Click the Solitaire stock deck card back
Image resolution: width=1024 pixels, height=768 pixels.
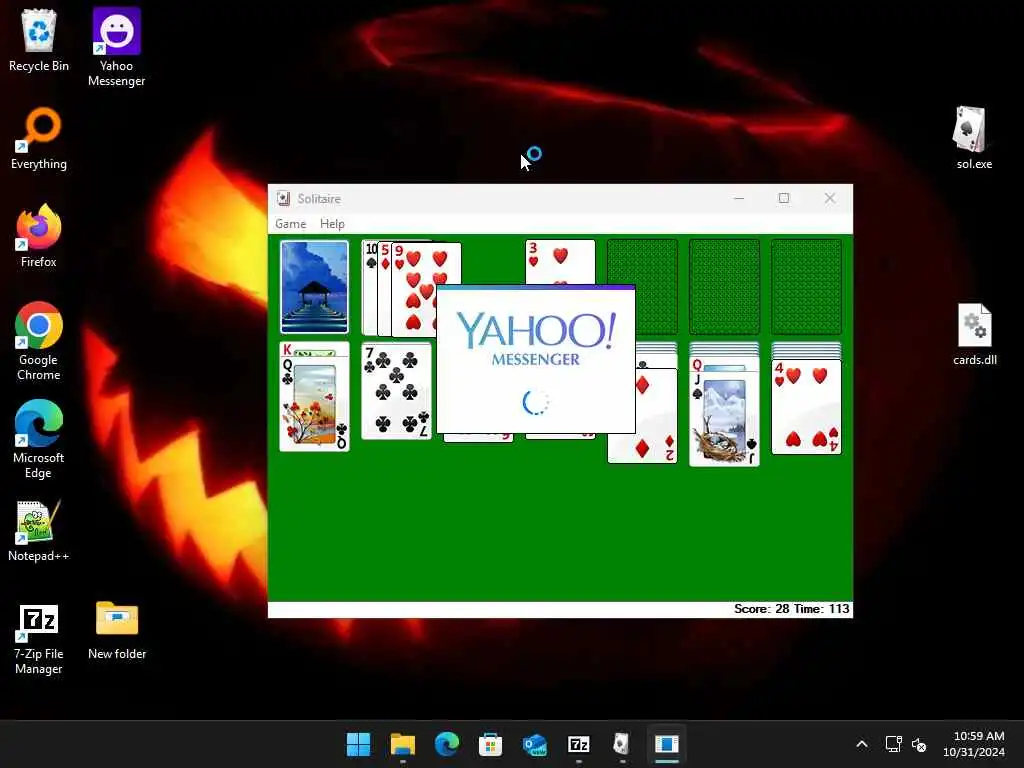pyautogui.click(x=314, y=287)
